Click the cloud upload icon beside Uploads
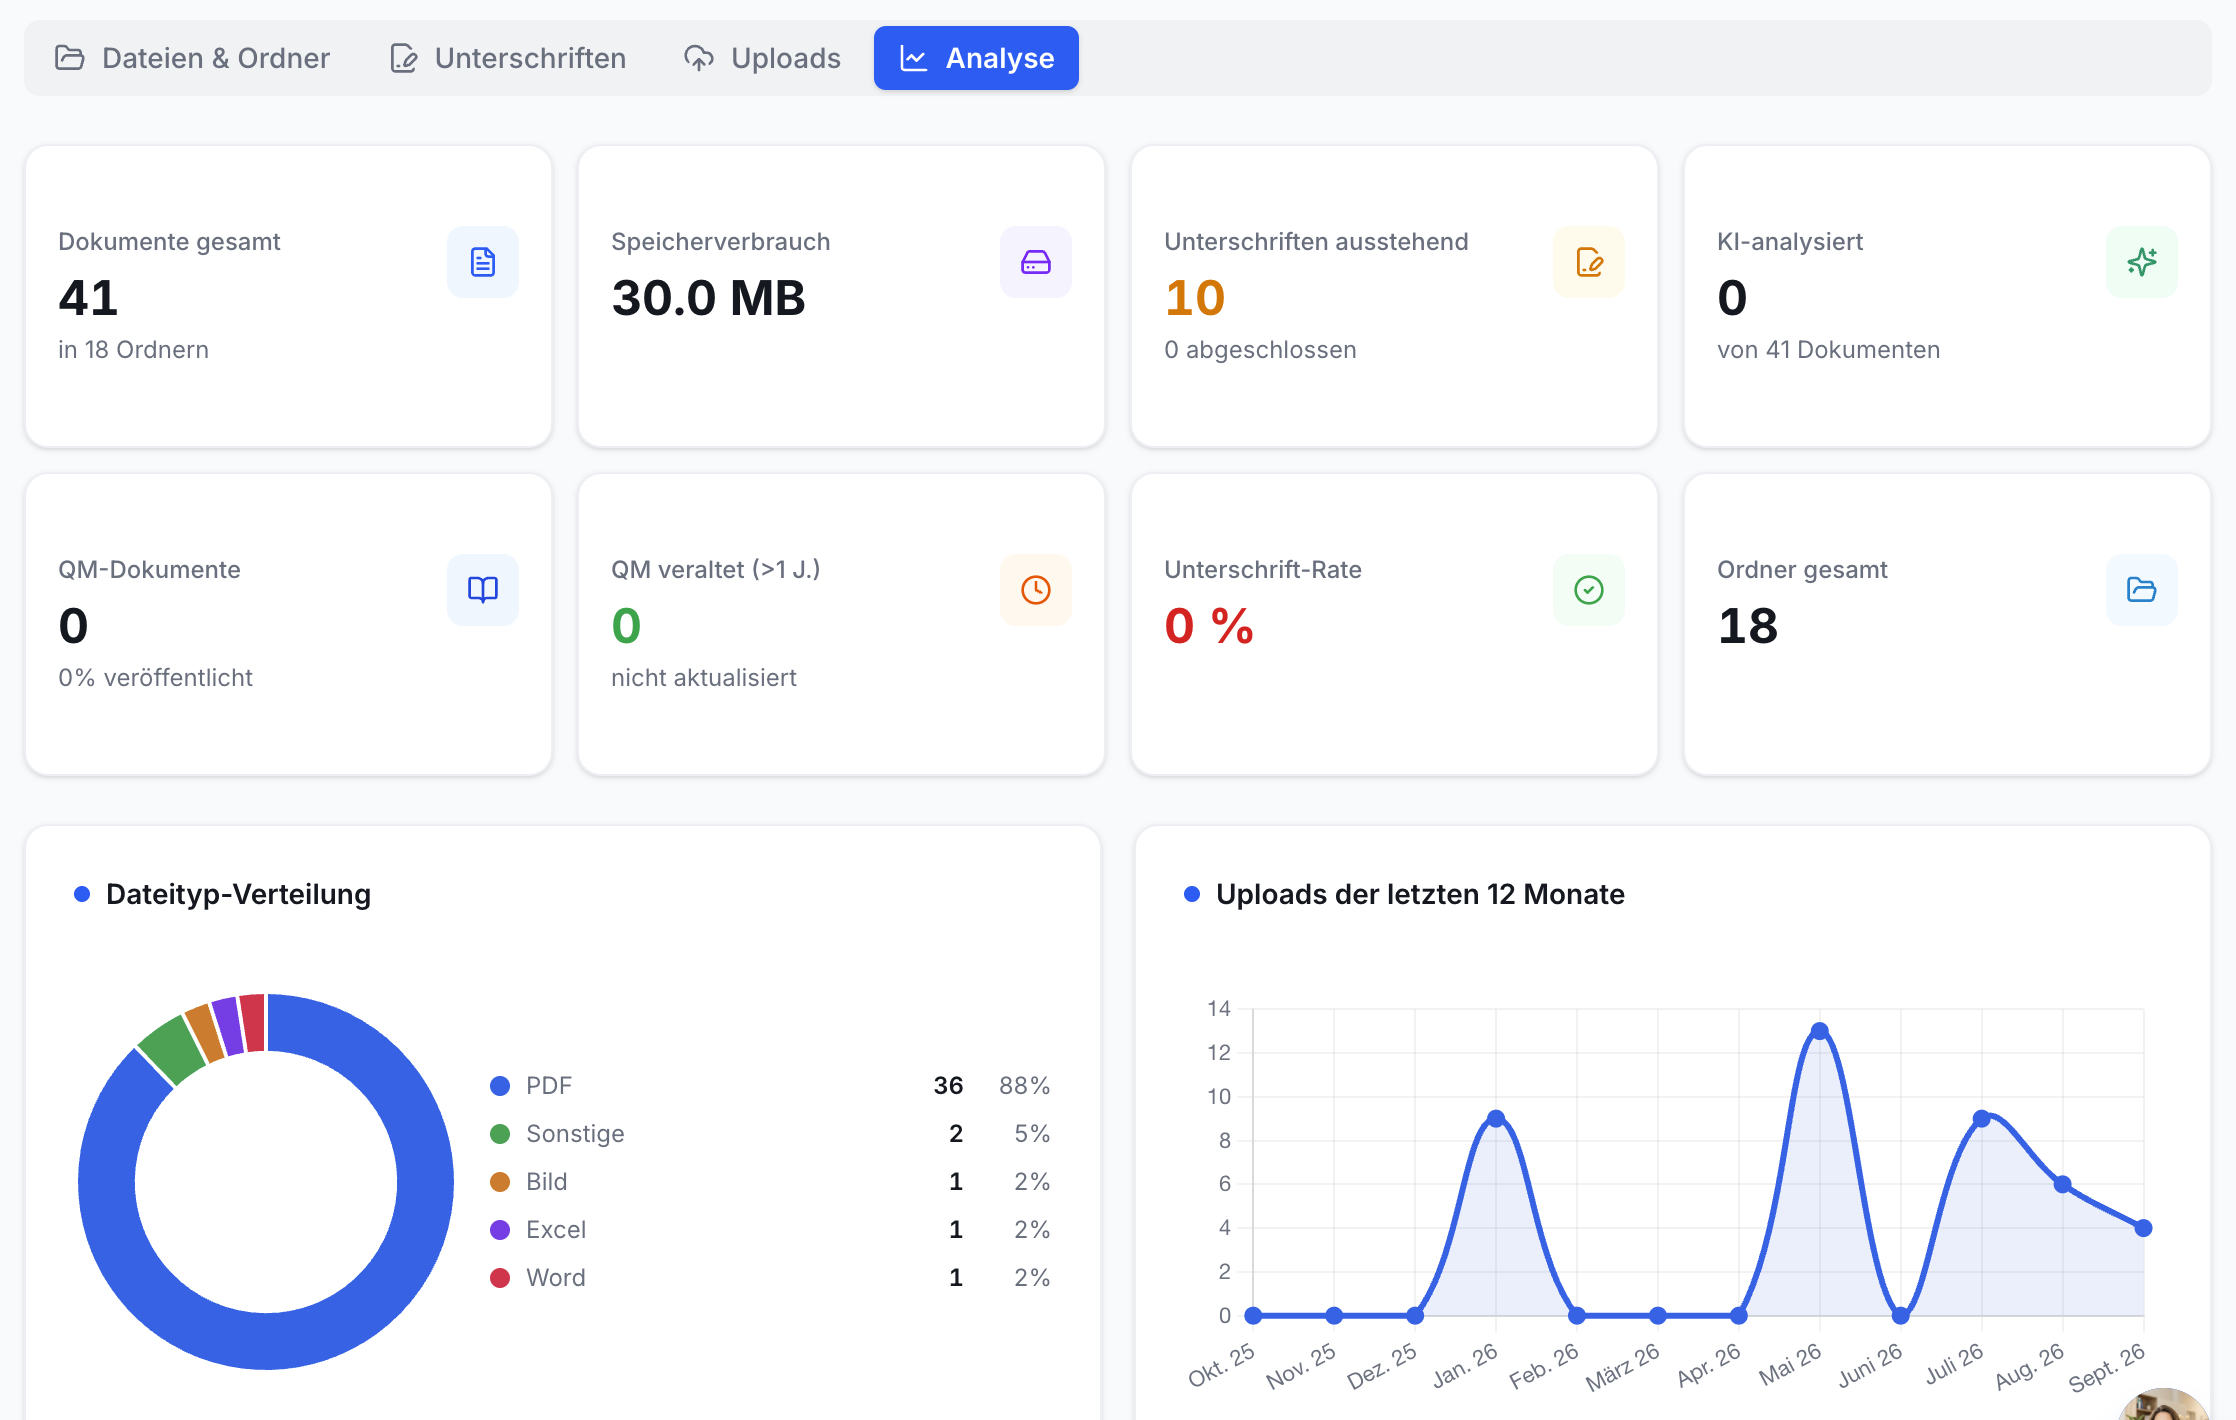The height and width of the screenshot is (1420, 2236). 699,58
